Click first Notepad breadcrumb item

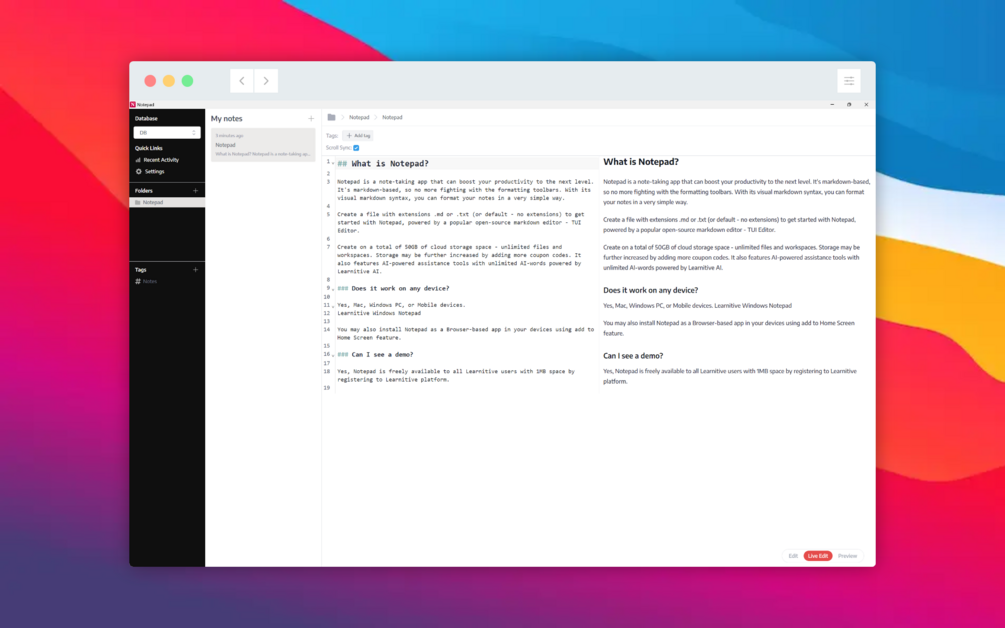click(x=359, y=117)
